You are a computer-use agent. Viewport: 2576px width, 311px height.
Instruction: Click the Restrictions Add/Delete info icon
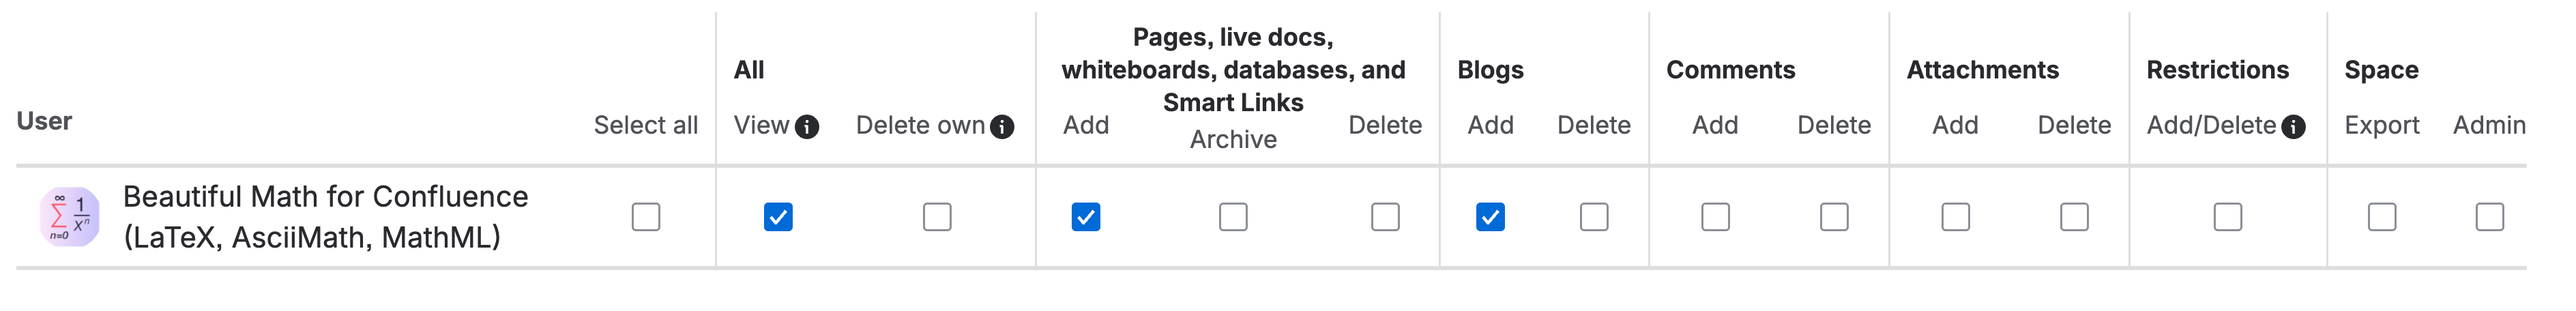point(2293,127)
